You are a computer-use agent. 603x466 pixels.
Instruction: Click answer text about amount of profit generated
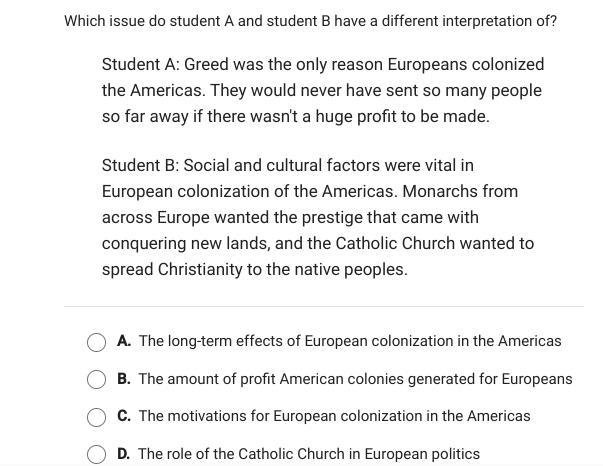click(355, 379)
